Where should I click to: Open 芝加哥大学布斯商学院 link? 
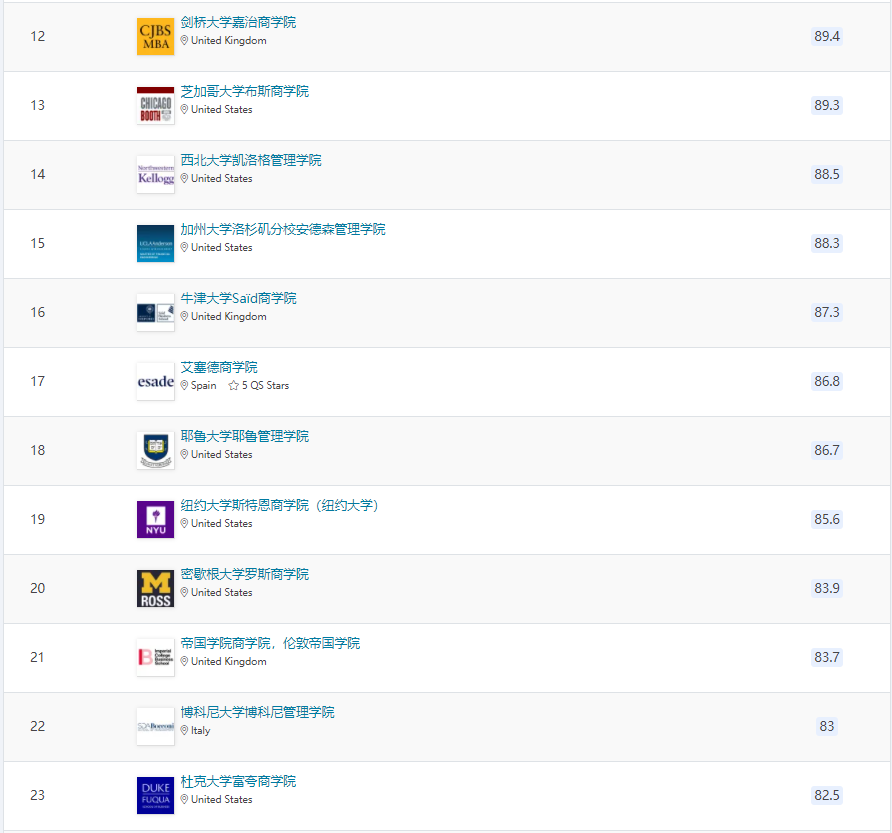[x=244, y=91]
